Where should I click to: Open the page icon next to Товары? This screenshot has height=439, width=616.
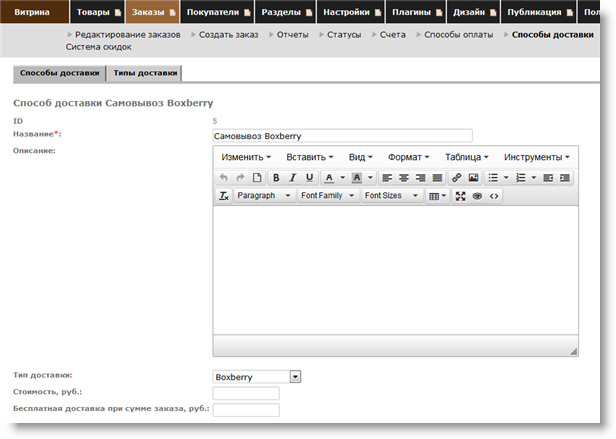(x=117, y=13)
